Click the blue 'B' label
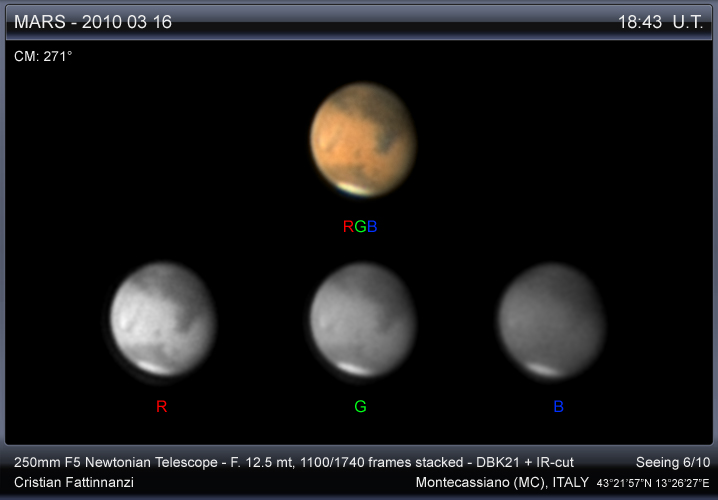 coord(558,406)
